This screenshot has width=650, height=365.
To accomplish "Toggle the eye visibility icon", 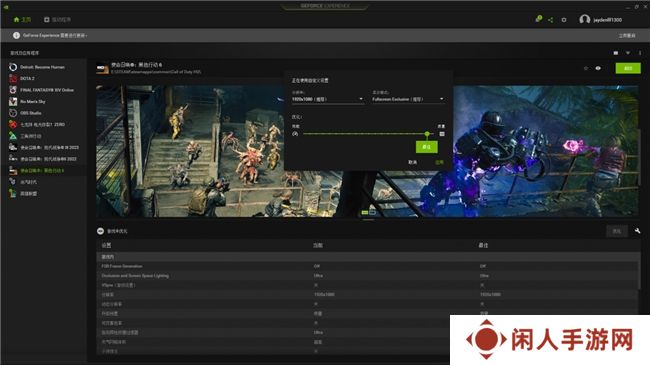I will pyautogui.click(x=598, y=68).
